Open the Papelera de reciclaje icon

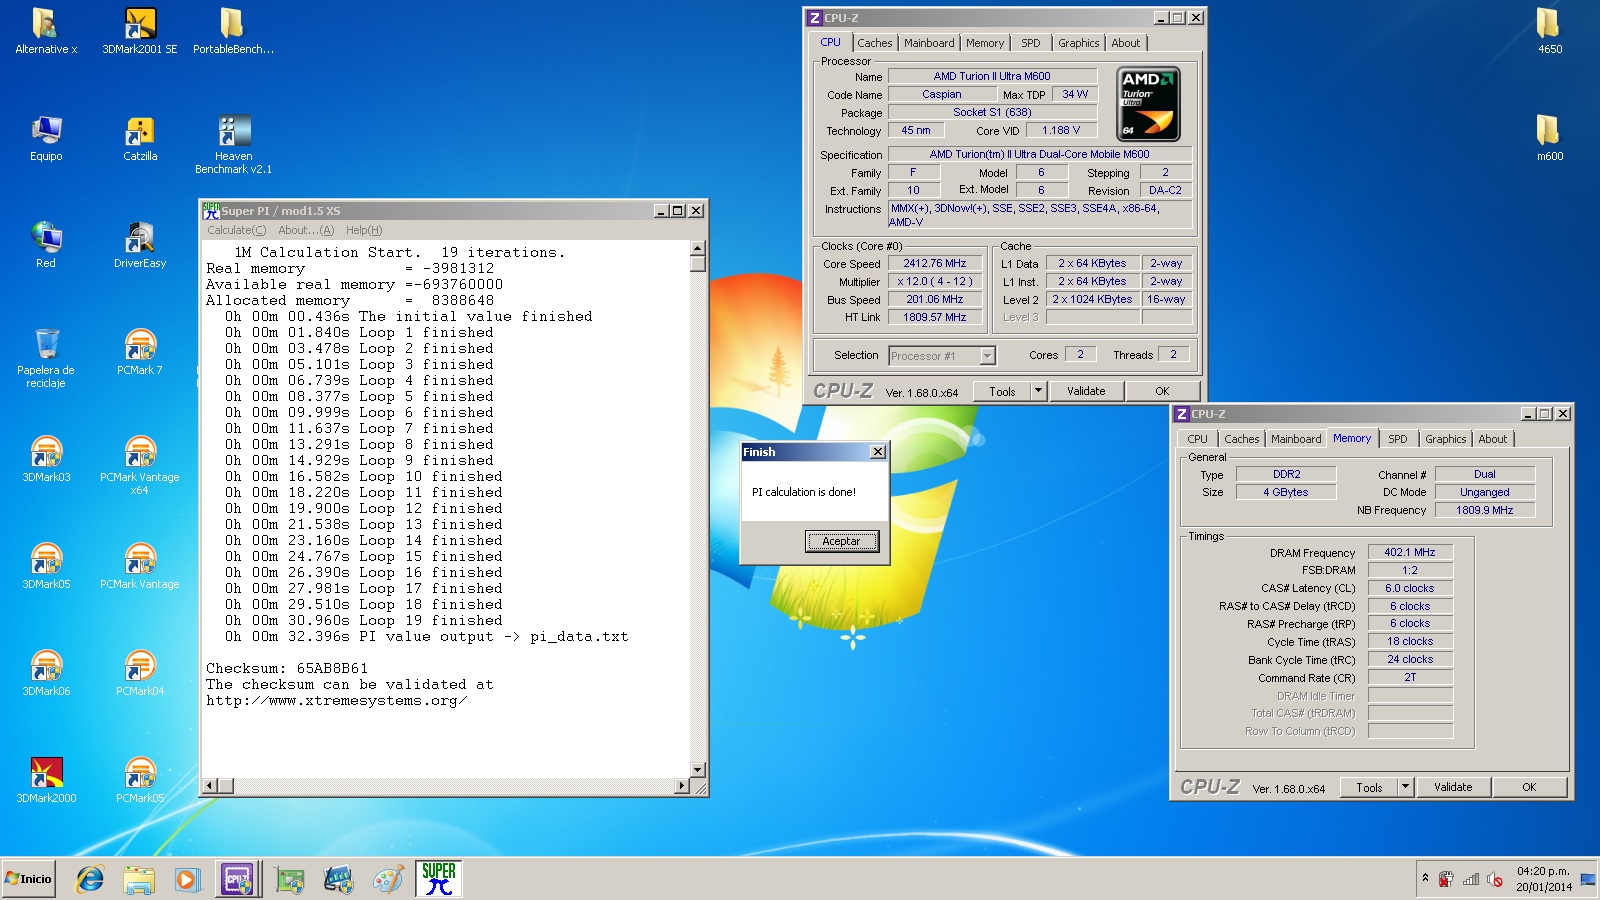click(x=46, y=358)
